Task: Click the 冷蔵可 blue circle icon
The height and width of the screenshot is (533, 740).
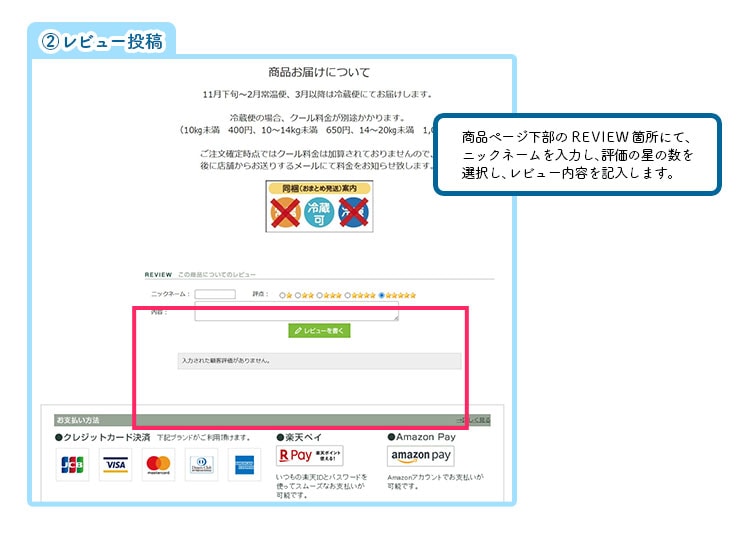Action: [318, 213]
